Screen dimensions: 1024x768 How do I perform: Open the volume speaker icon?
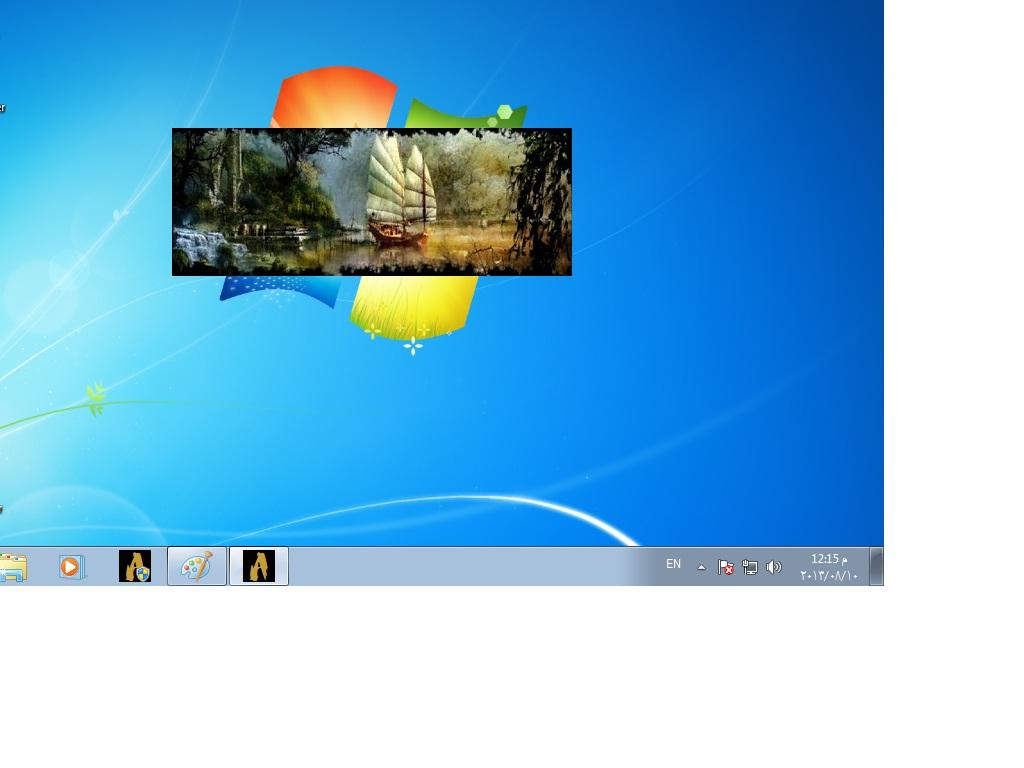click(x=774, y=567)
